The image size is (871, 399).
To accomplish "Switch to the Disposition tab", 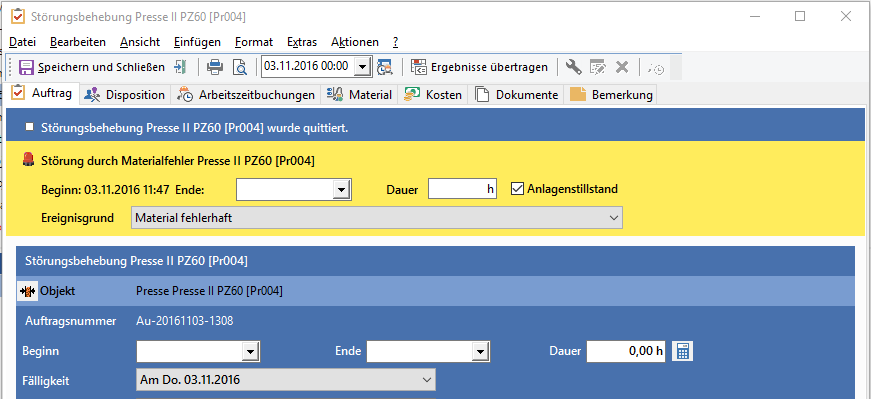I will 125,95.
